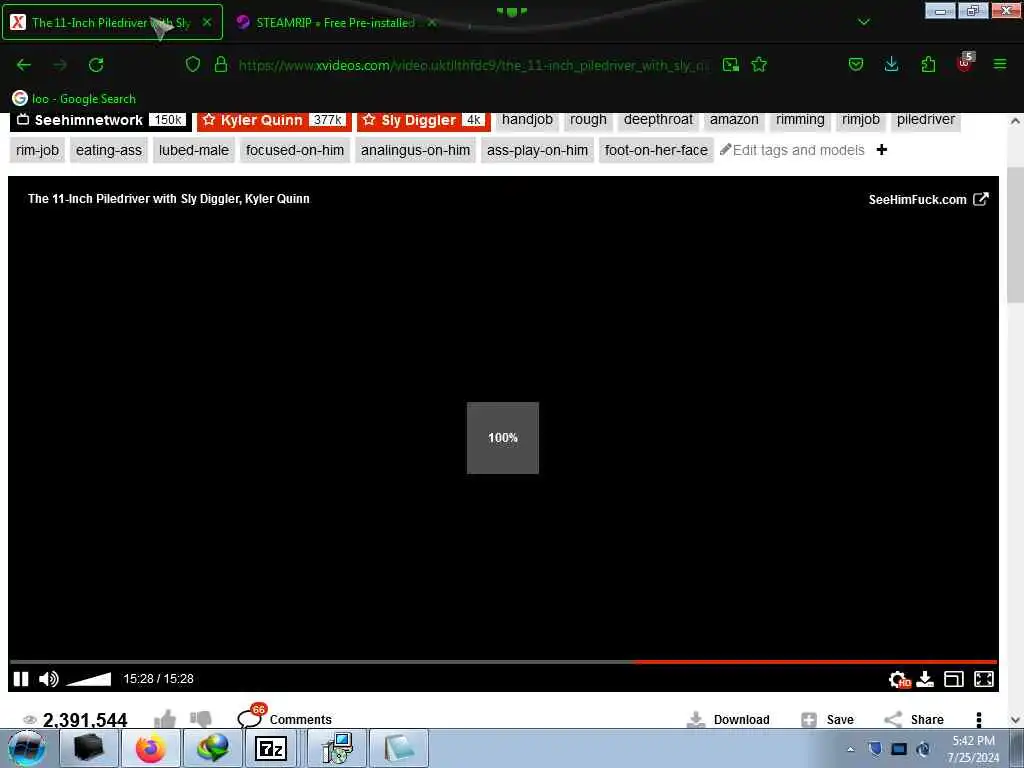Switch to the STEAMRIP tab
1024x768 pixels.
336,22
